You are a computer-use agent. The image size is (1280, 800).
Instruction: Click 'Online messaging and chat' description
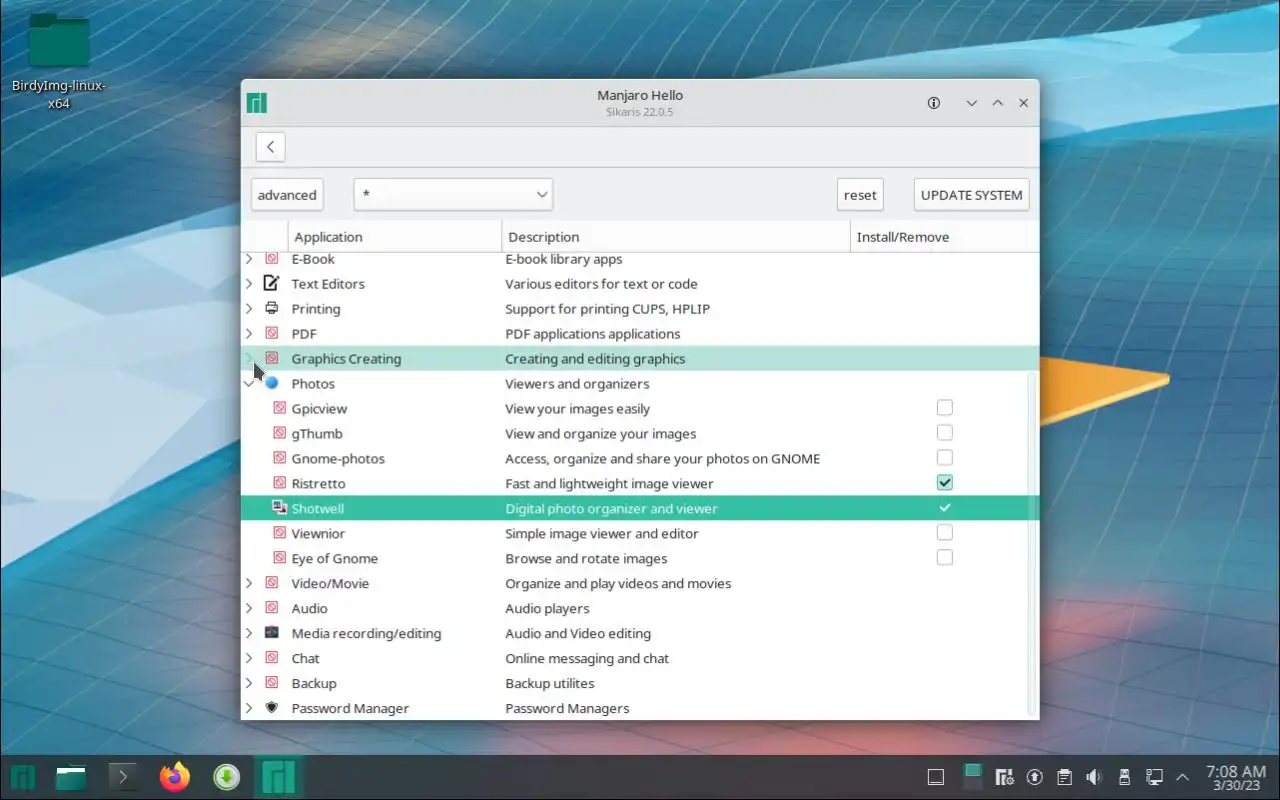click(x=587, y=658)
